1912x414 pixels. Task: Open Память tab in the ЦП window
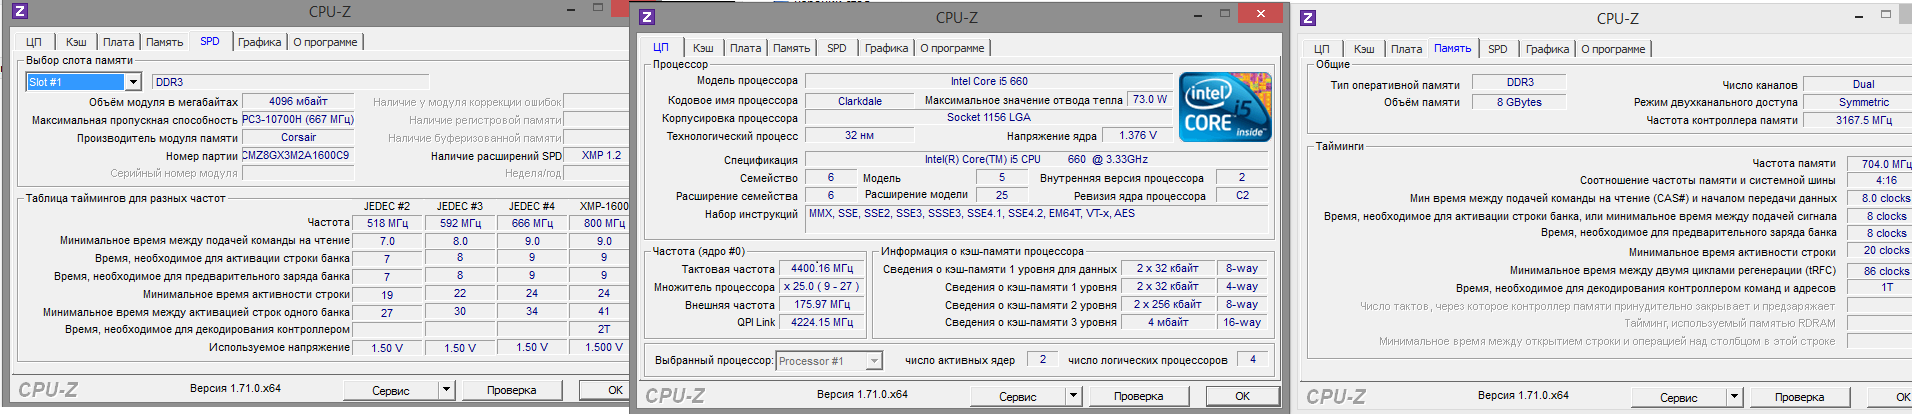pos(791,48)
